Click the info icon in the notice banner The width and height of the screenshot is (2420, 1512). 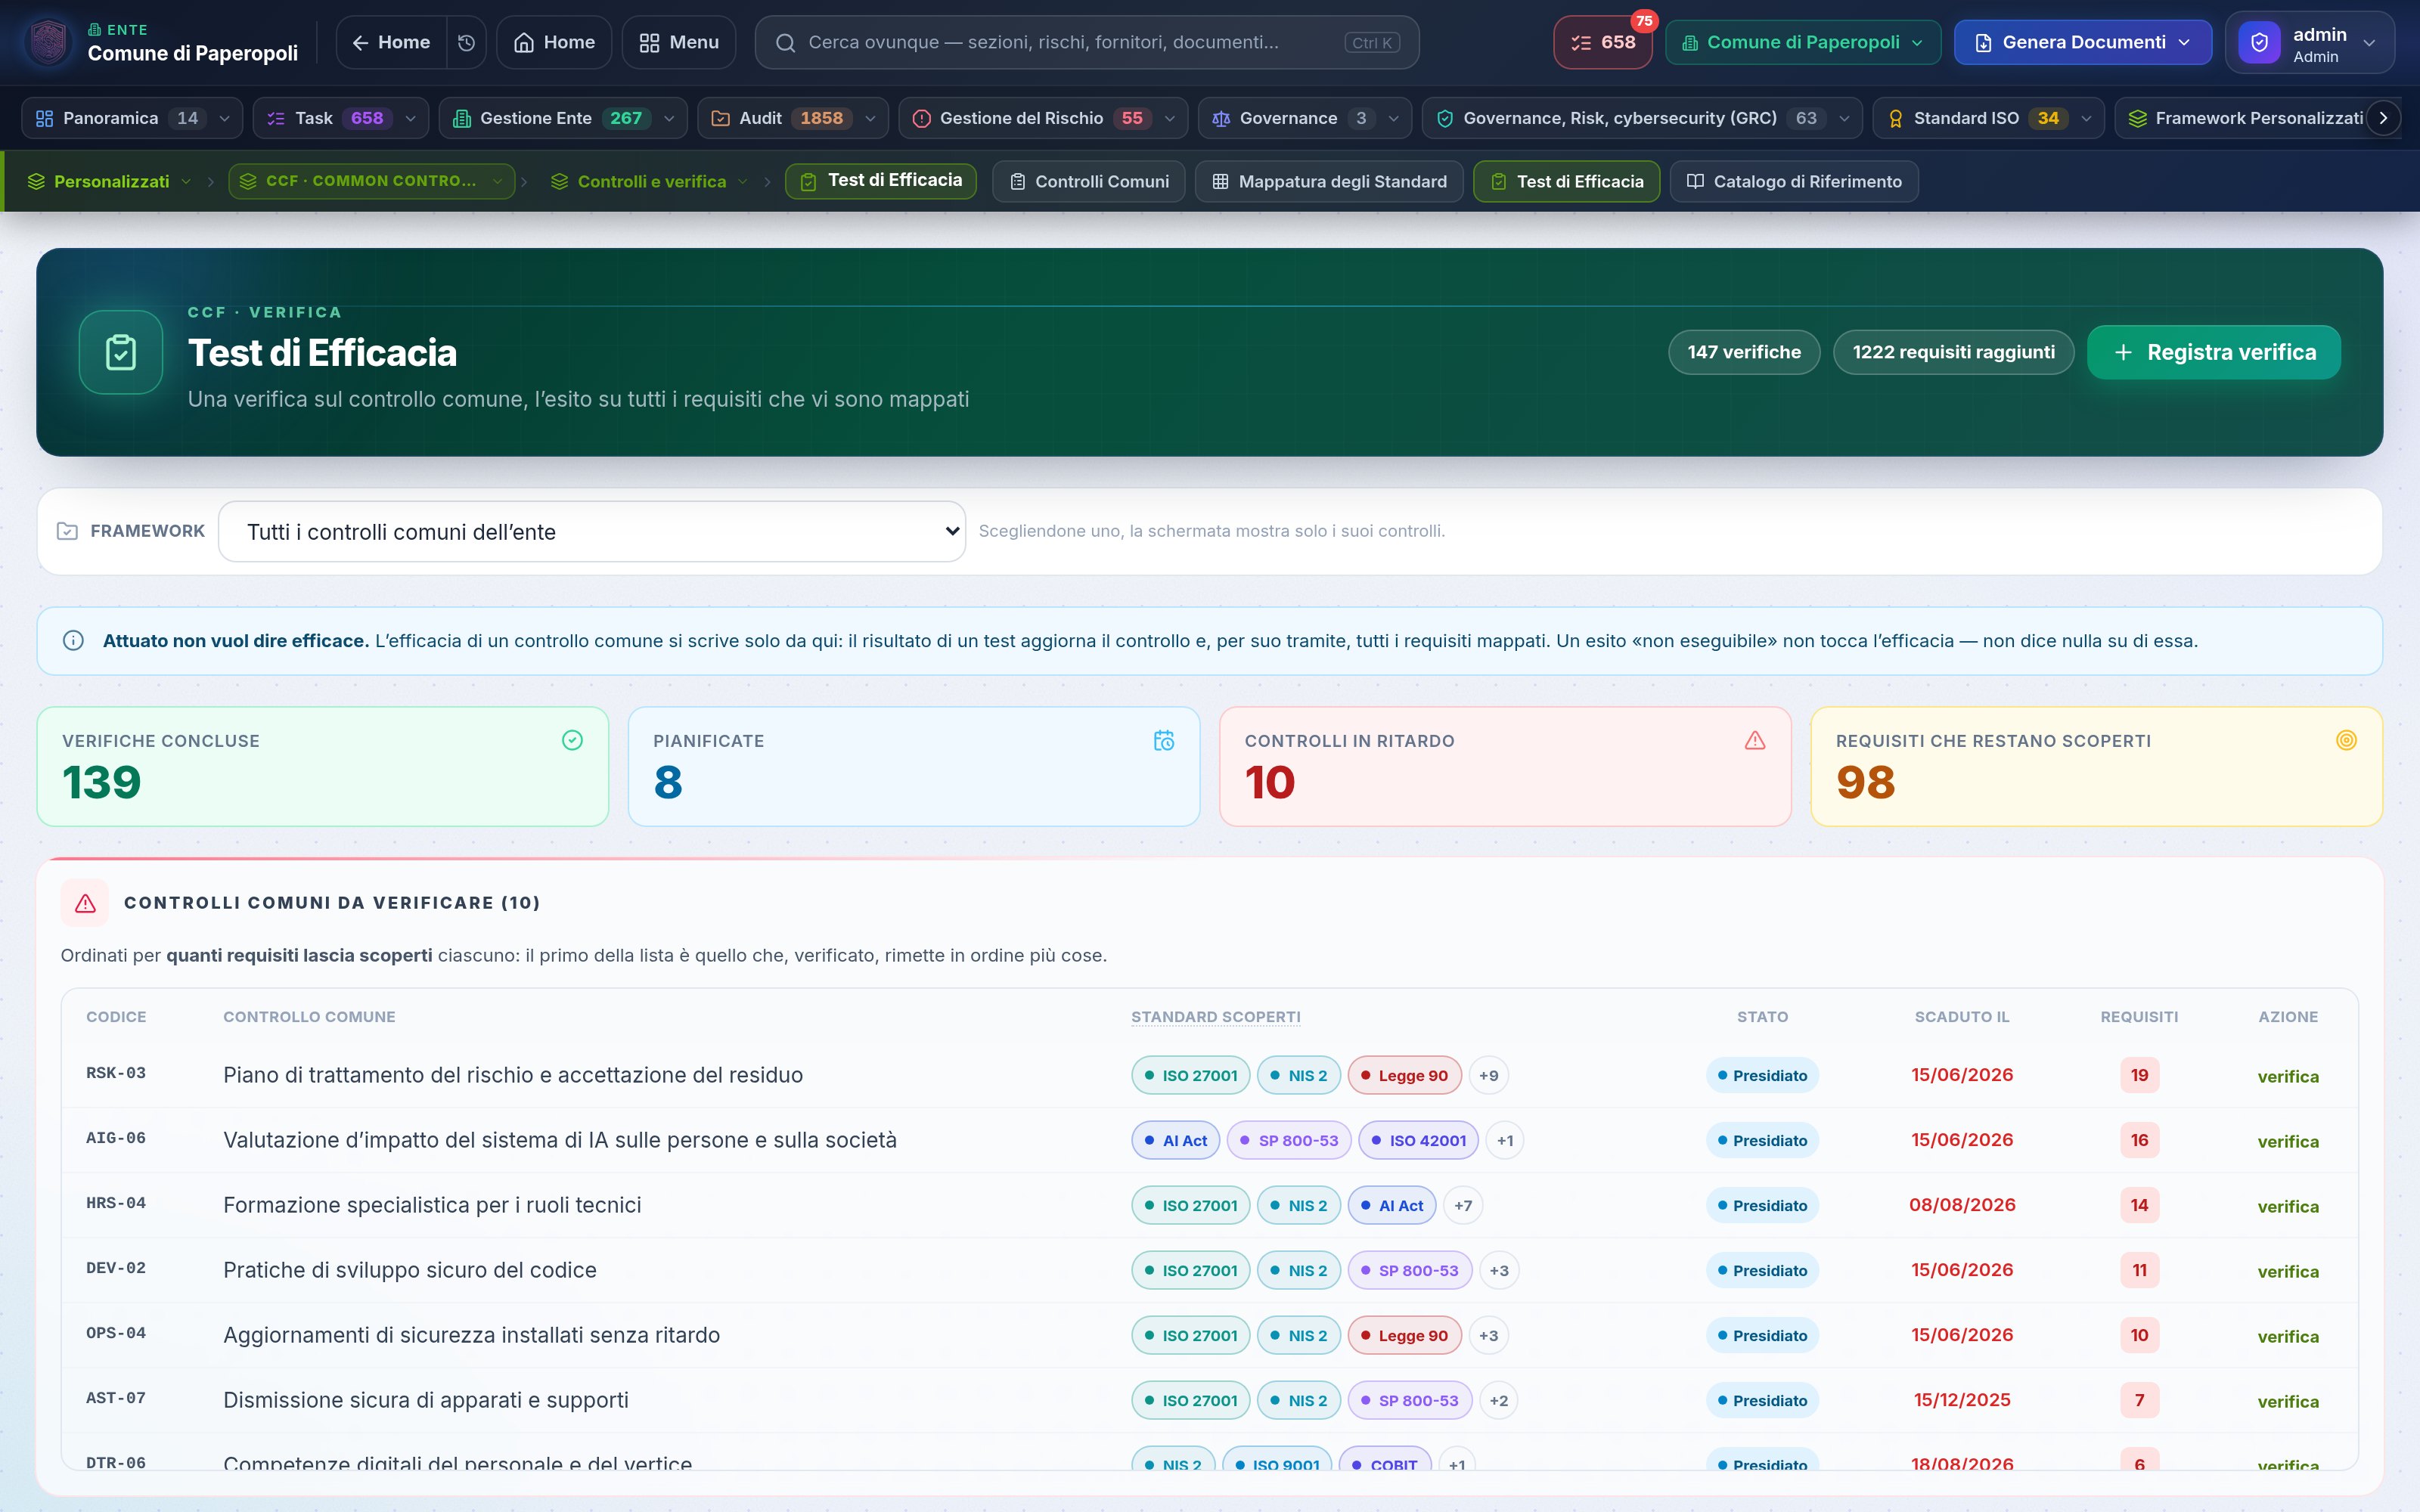click(73, 640)
